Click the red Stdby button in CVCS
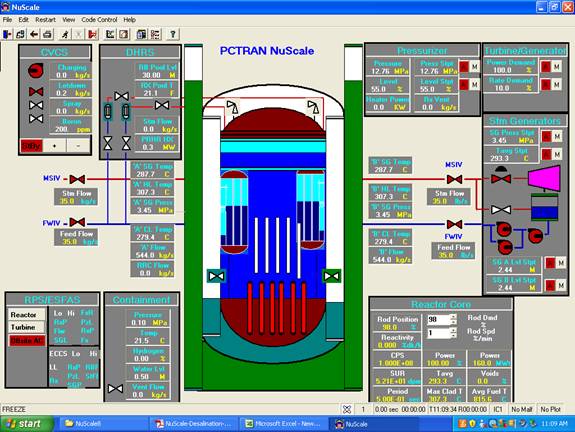The image size is (575, 432). click(x=31, y=146)
